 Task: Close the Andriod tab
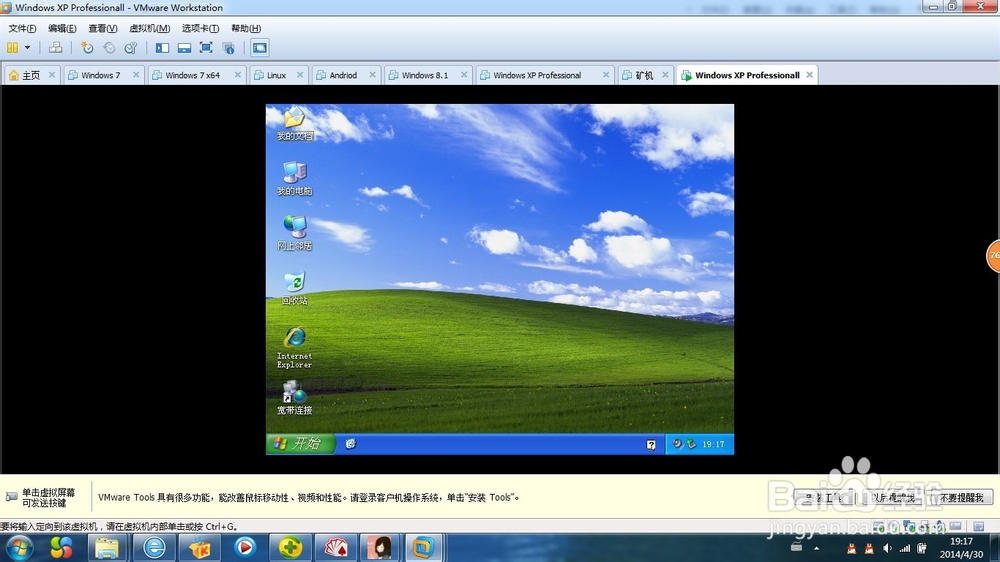[x=372, y=75]
